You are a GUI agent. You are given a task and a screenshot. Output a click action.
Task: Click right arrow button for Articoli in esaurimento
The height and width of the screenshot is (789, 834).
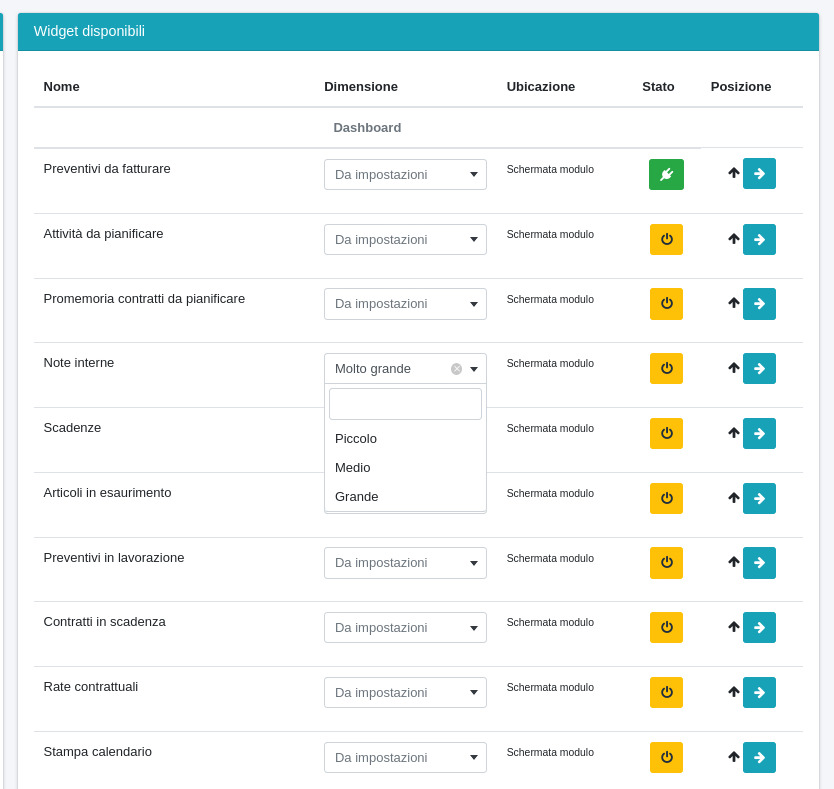click(x=759, y=498)
